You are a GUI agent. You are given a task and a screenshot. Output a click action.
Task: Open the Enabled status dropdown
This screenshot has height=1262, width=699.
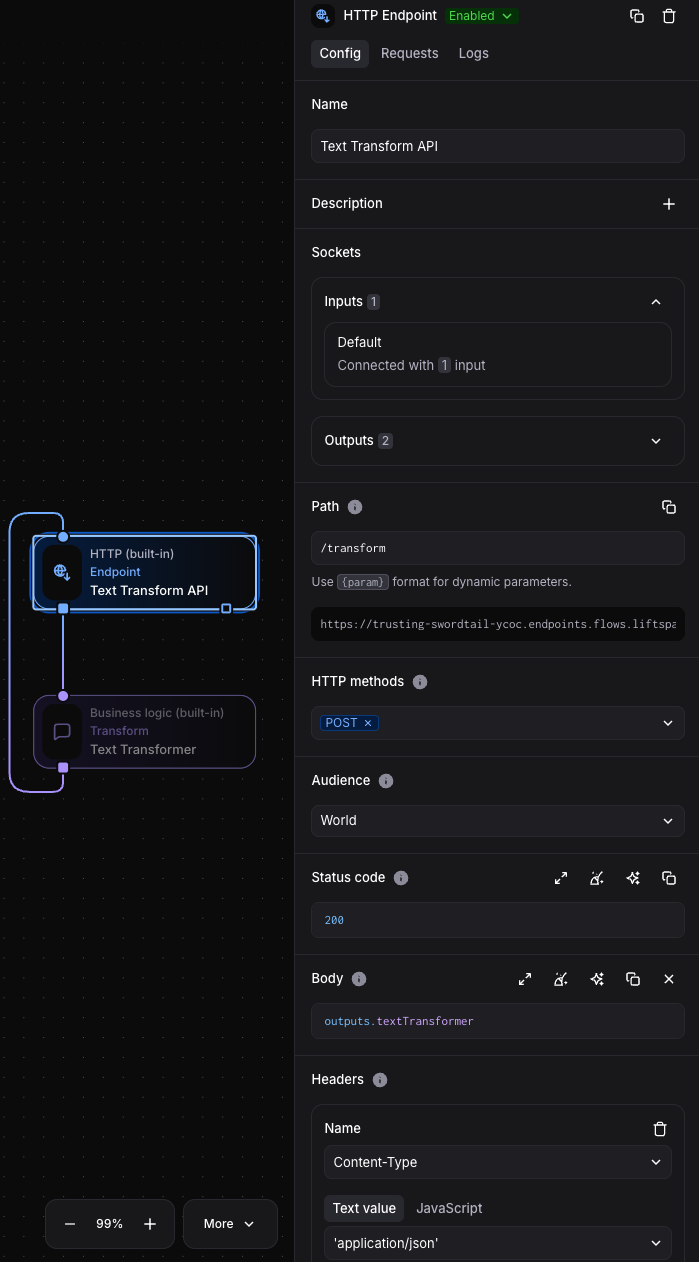coord(481,16)
